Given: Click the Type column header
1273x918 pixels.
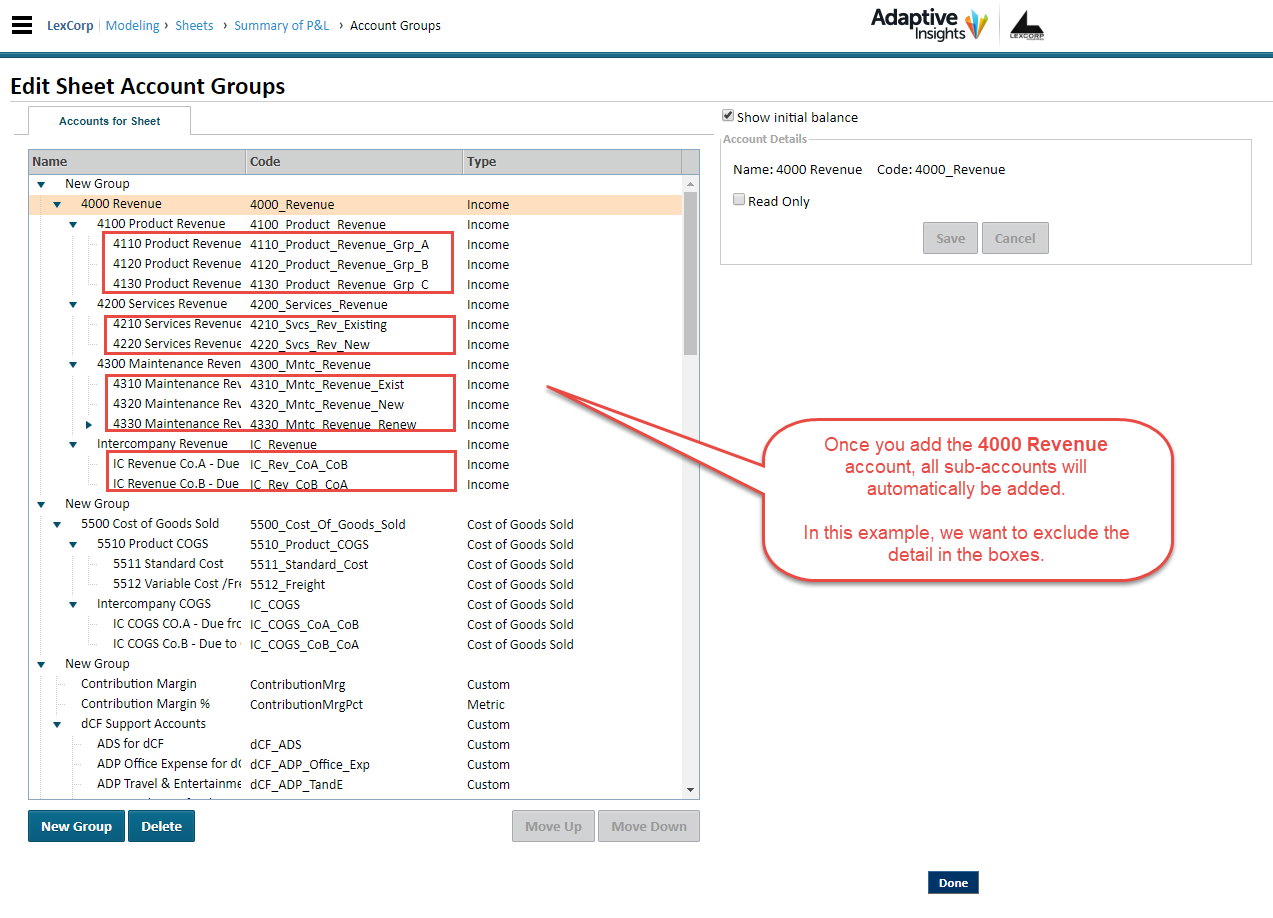Looking at the screenshot, I should (572, 161).
